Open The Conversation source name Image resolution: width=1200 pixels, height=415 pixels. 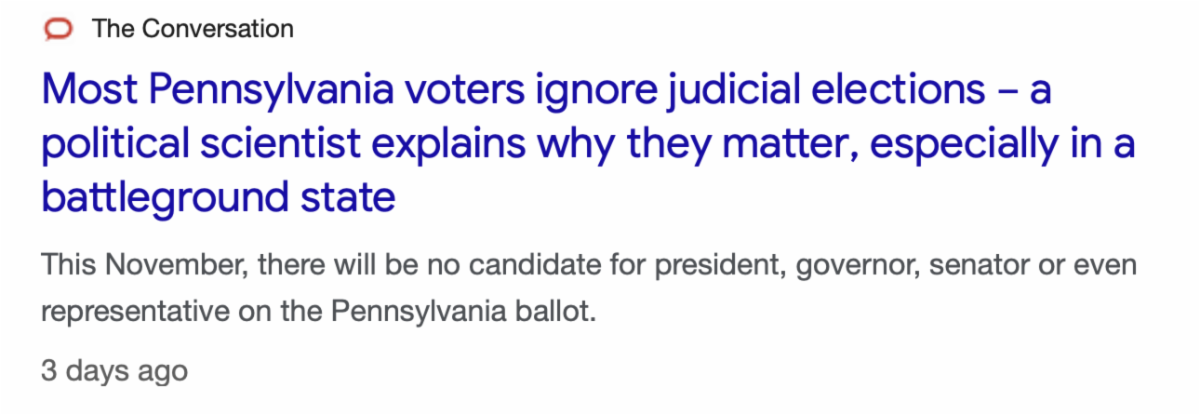[193, 29]
